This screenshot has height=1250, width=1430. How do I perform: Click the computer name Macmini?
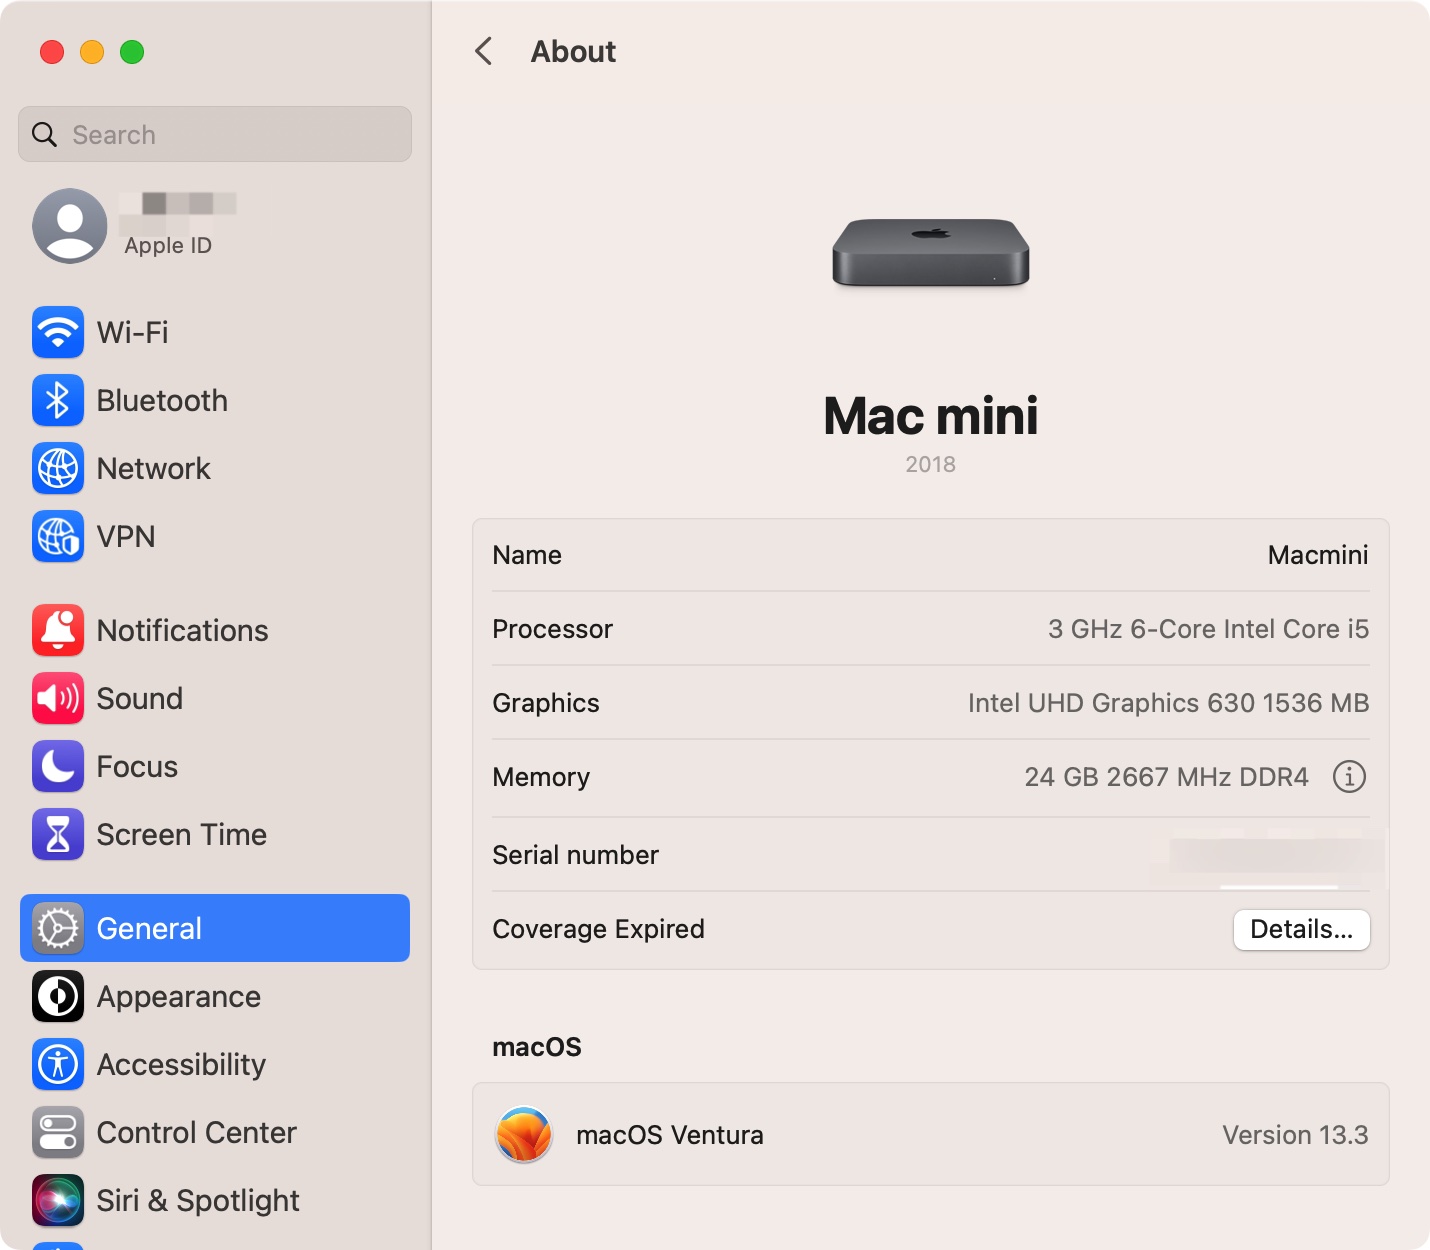(x=1318, y=555)
